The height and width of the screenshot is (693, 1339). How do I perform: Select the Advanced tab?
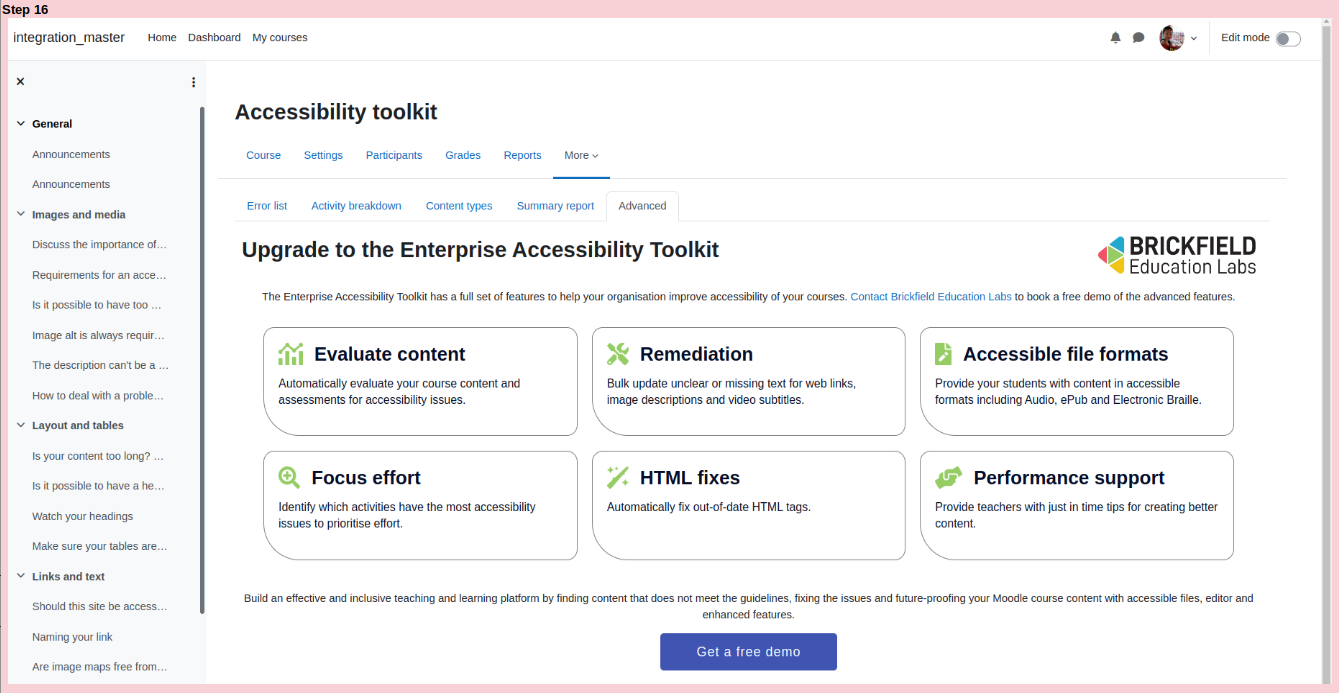point(642,206)
